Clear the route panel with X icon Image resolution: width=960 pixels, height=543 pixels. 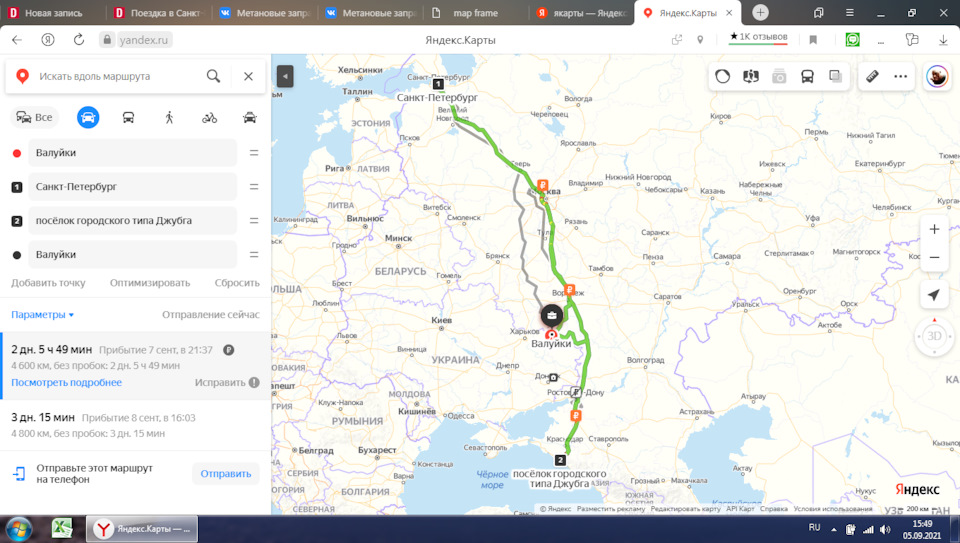pyautogui.click(x=248, y=76)
